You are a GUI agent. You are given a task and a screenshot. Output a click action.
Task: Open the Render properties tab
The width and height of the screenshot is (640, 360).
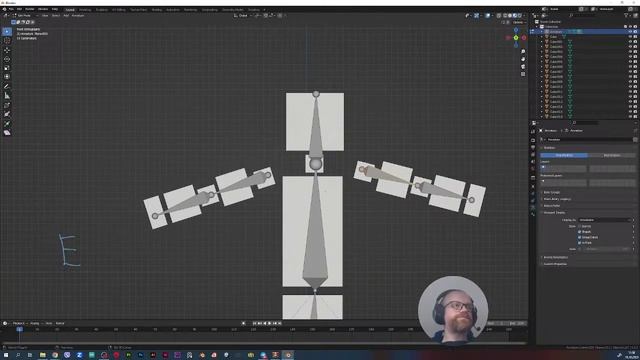533,140
